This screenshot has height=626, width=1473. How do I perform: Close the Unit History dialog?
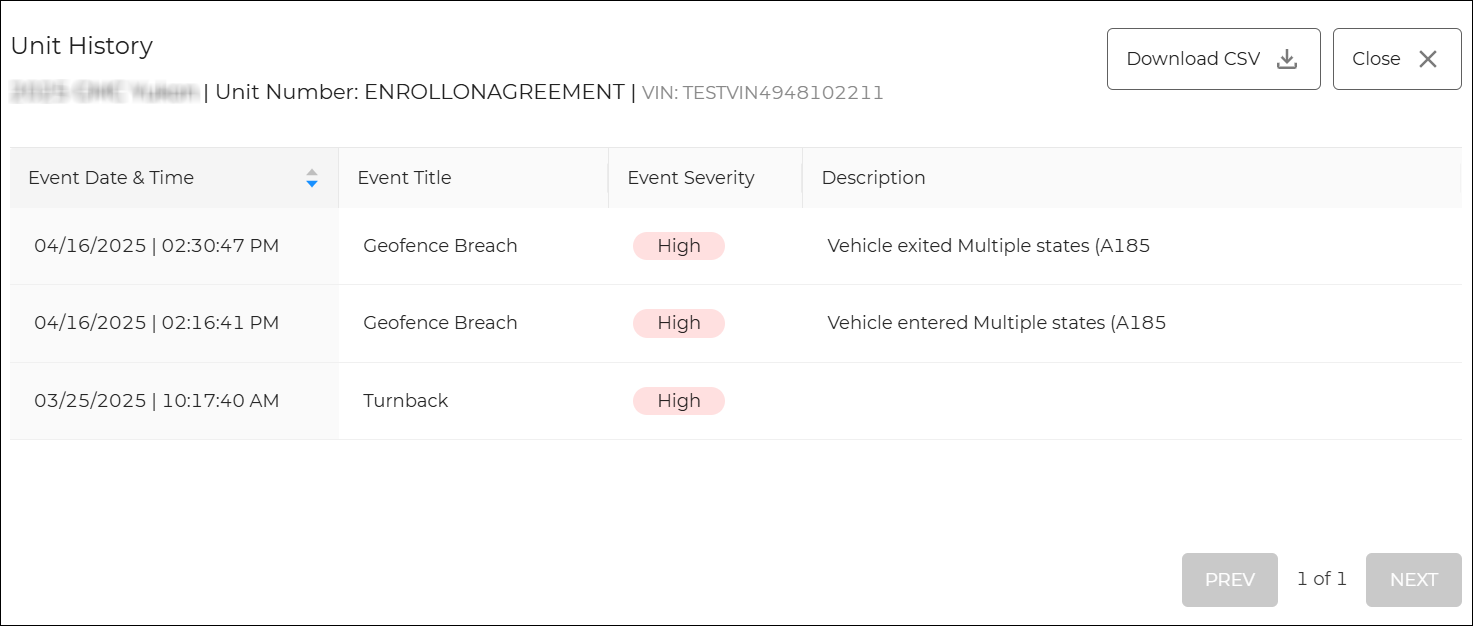[1396, 59]
